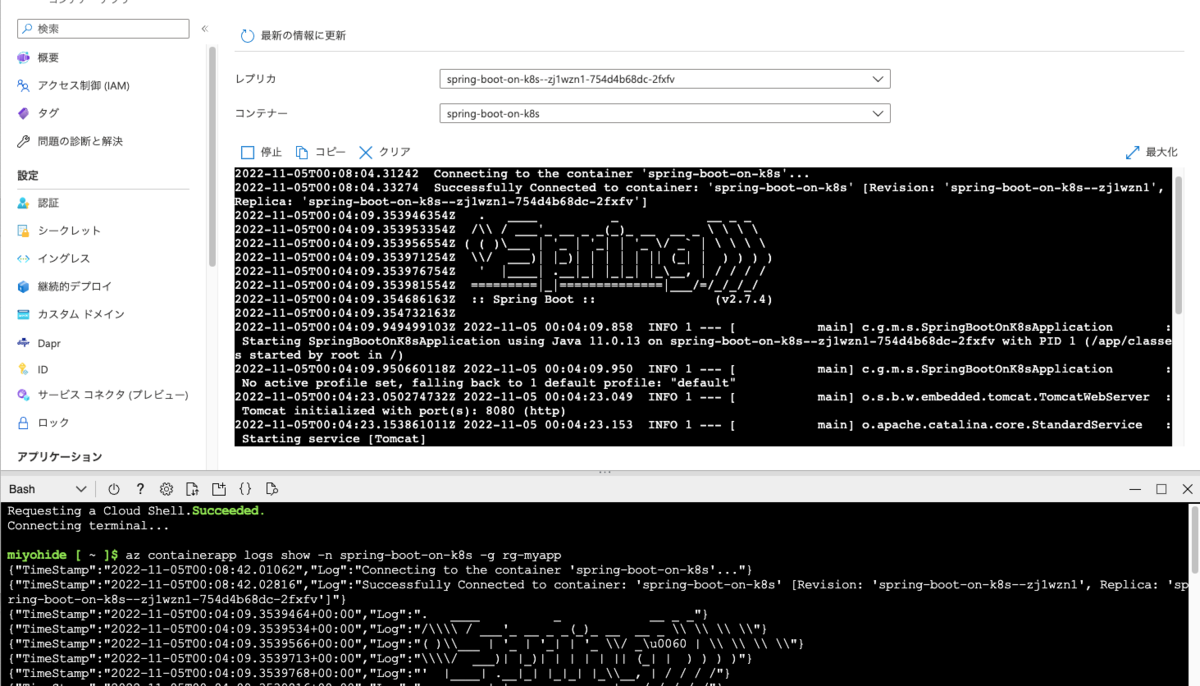
Task: Click the カスタム ドメイン icon in the sidebar
Action: click(24, 314)
